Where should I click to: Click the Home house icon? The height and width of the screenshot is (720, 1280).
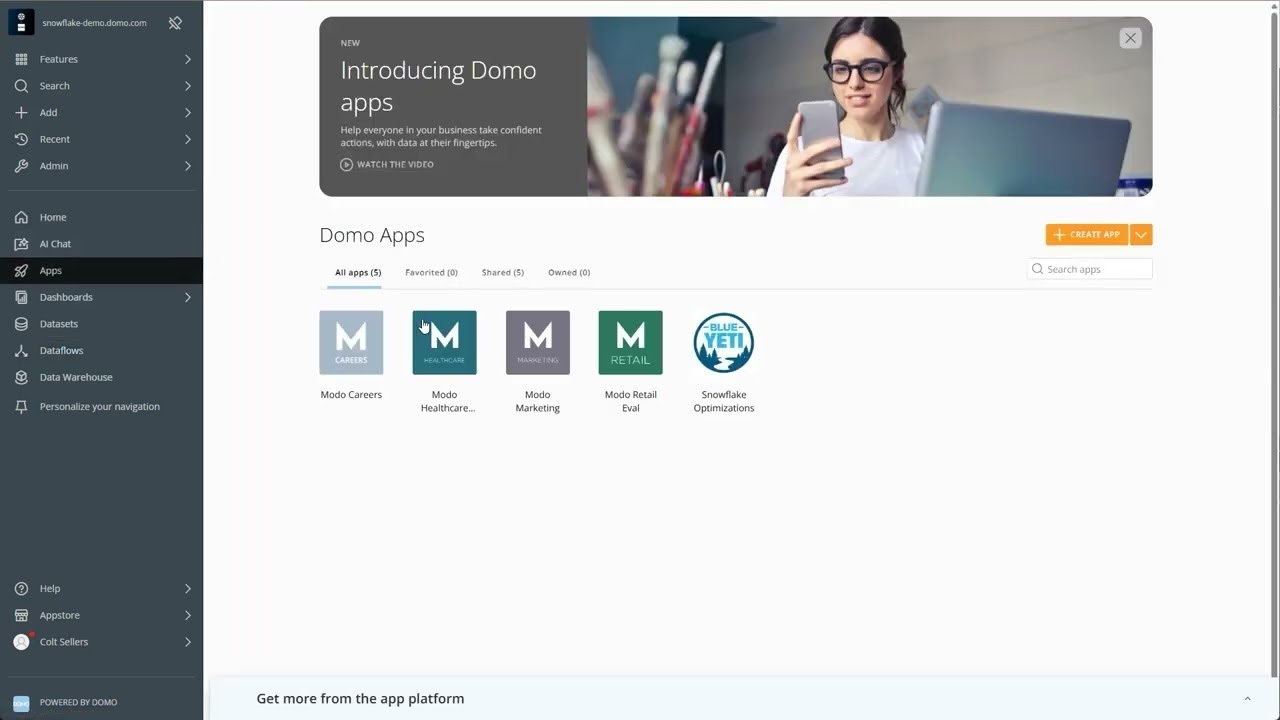coord(21,217)
